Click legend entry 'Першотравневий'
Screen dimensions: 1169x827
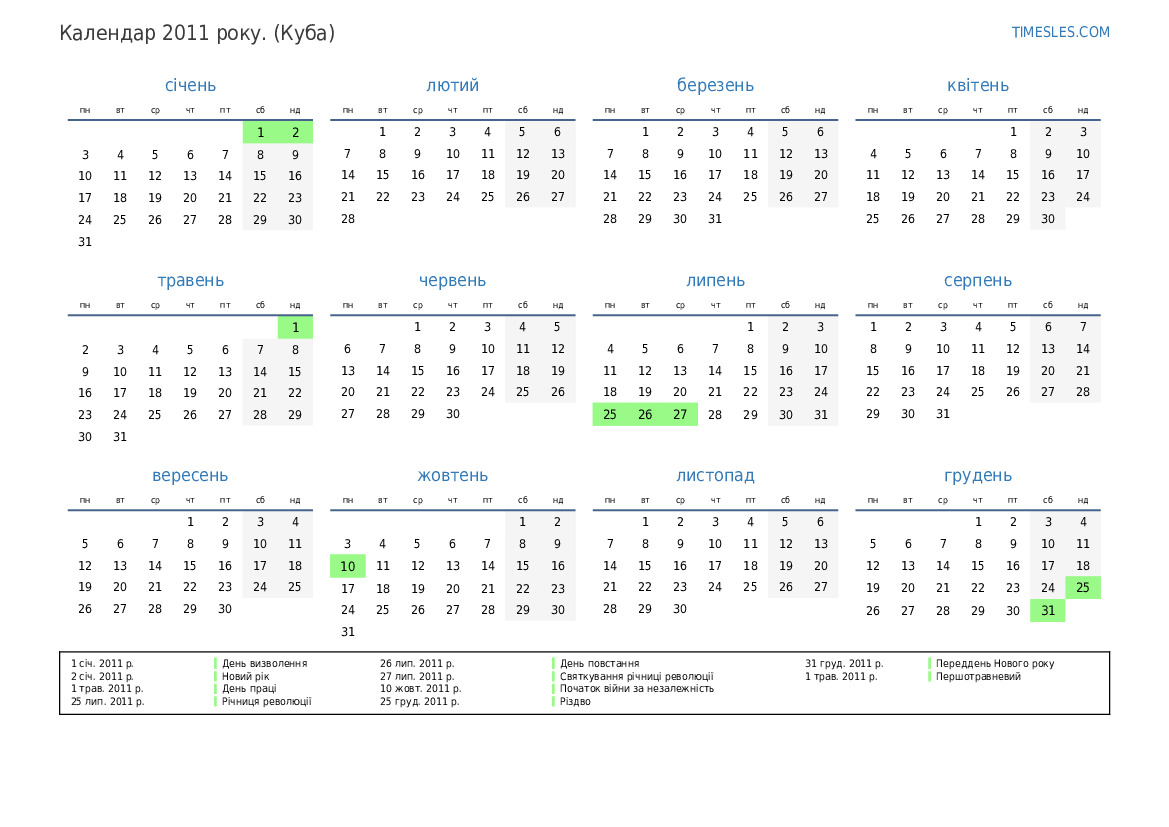click(978, 676)
